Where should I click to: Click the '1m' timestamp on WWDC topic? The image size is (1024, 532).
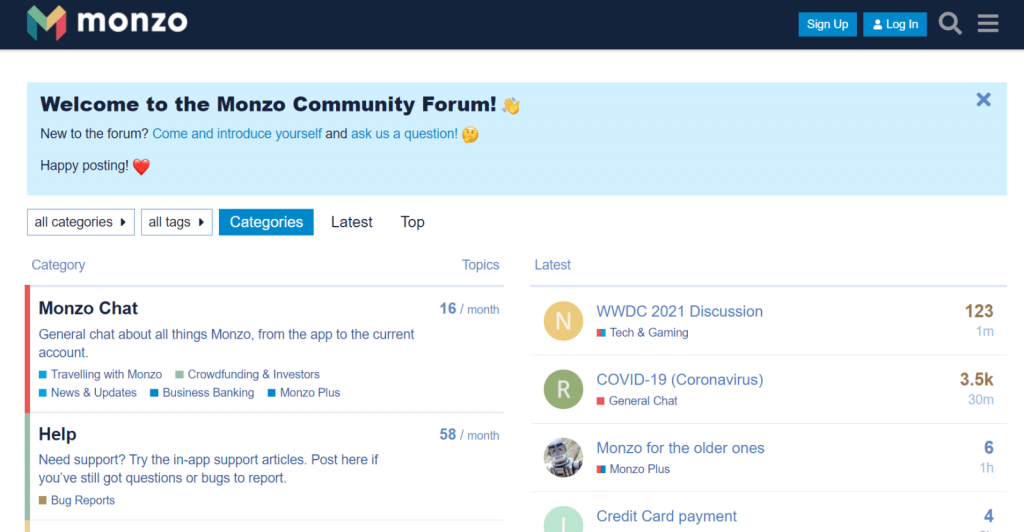(x=985, y=332)
